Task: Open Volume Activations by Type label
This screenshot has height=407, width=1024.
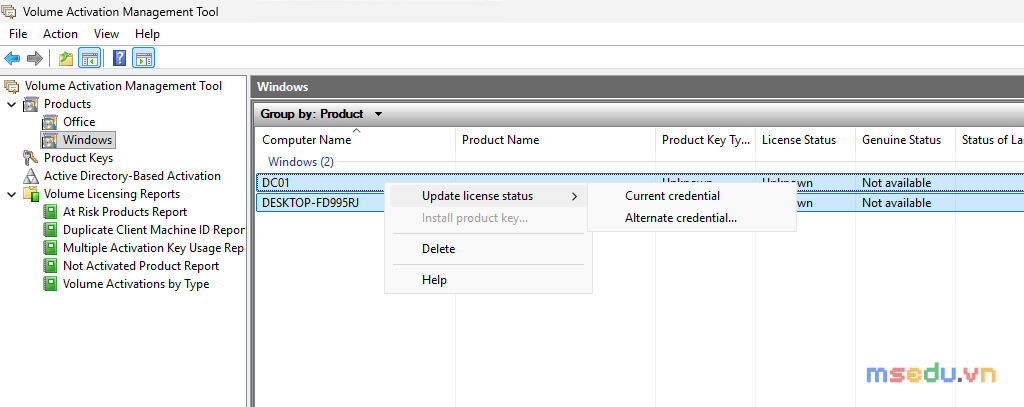Action: [136, 284]
